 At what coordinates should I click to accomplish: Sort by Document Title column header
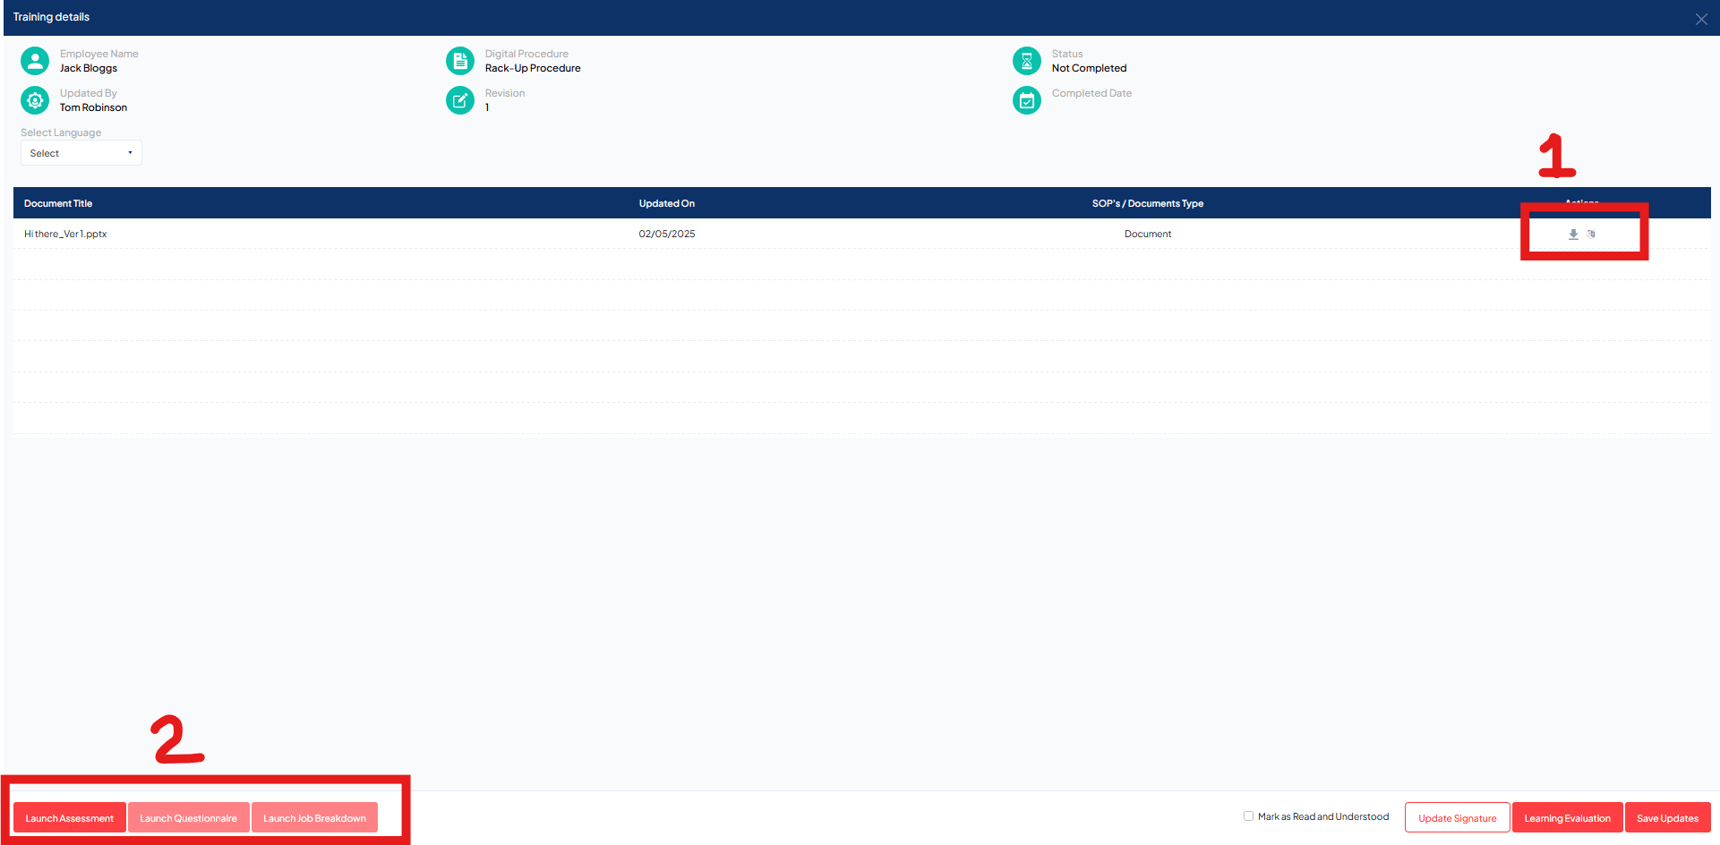point(58,203)
